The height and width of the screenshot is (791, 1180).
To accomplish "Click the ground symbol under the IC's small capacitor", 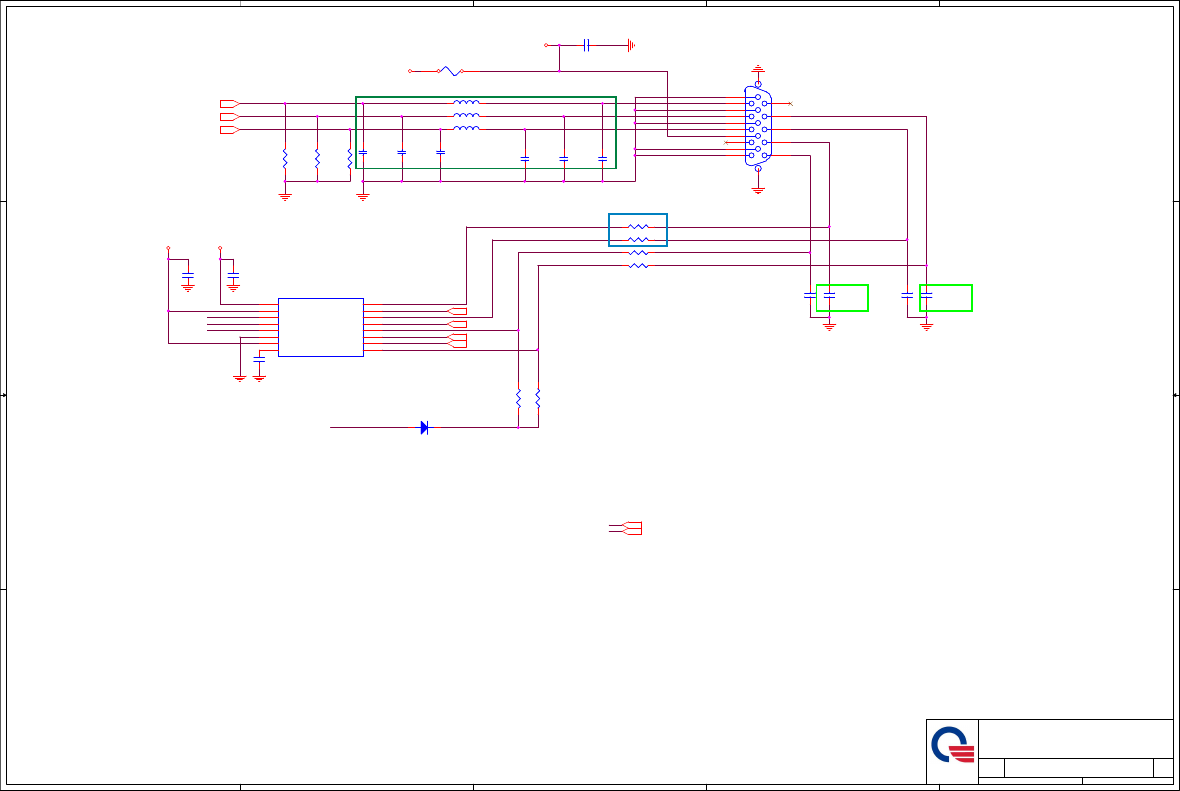I will coord(259,379).
